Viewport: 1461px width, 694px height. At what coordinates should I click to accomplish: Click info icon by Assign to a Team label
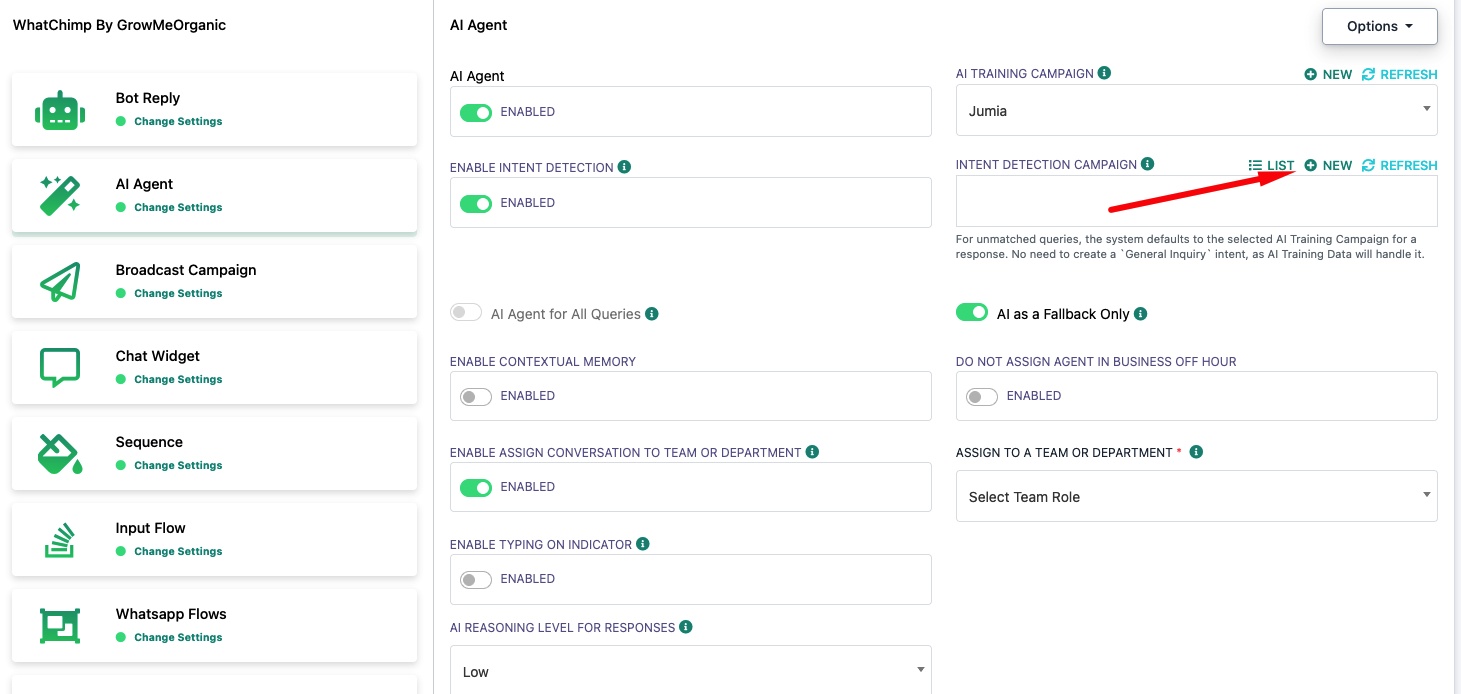(1196, 452)
